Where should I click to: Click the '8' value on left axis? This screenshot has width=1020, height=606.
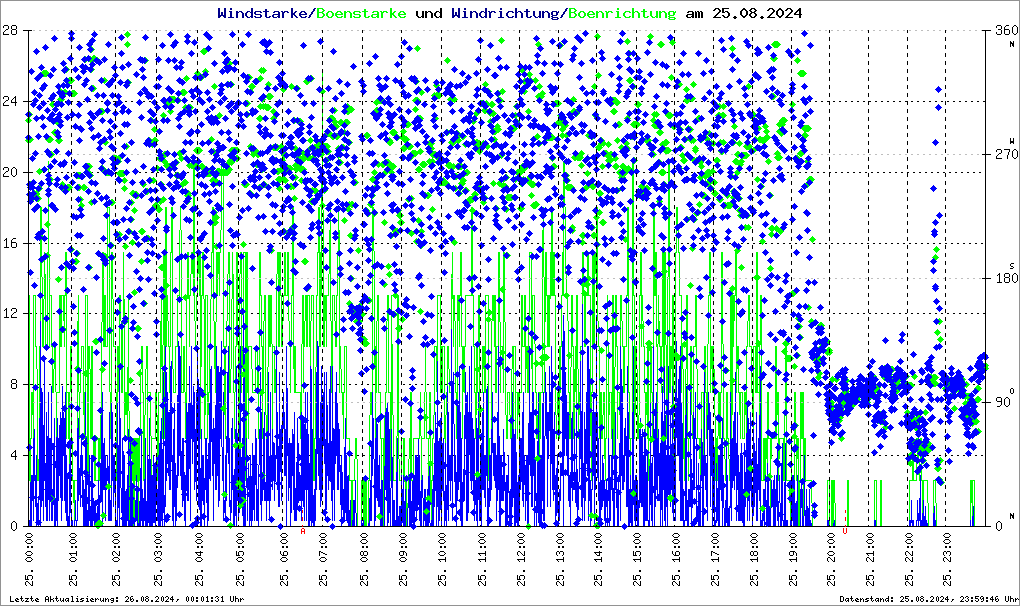13,385
